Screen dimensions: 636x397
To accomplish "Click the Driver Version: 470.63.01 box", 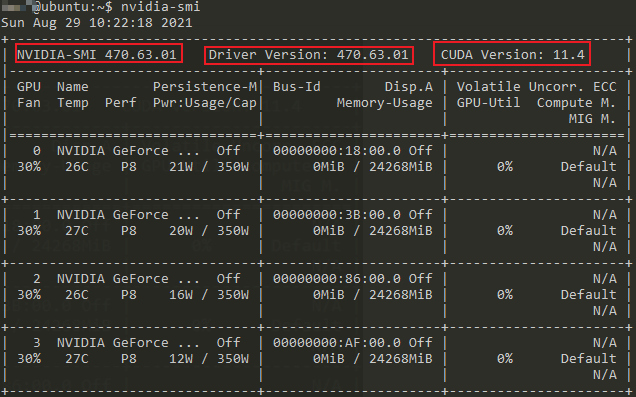I will tap(309, 55).
